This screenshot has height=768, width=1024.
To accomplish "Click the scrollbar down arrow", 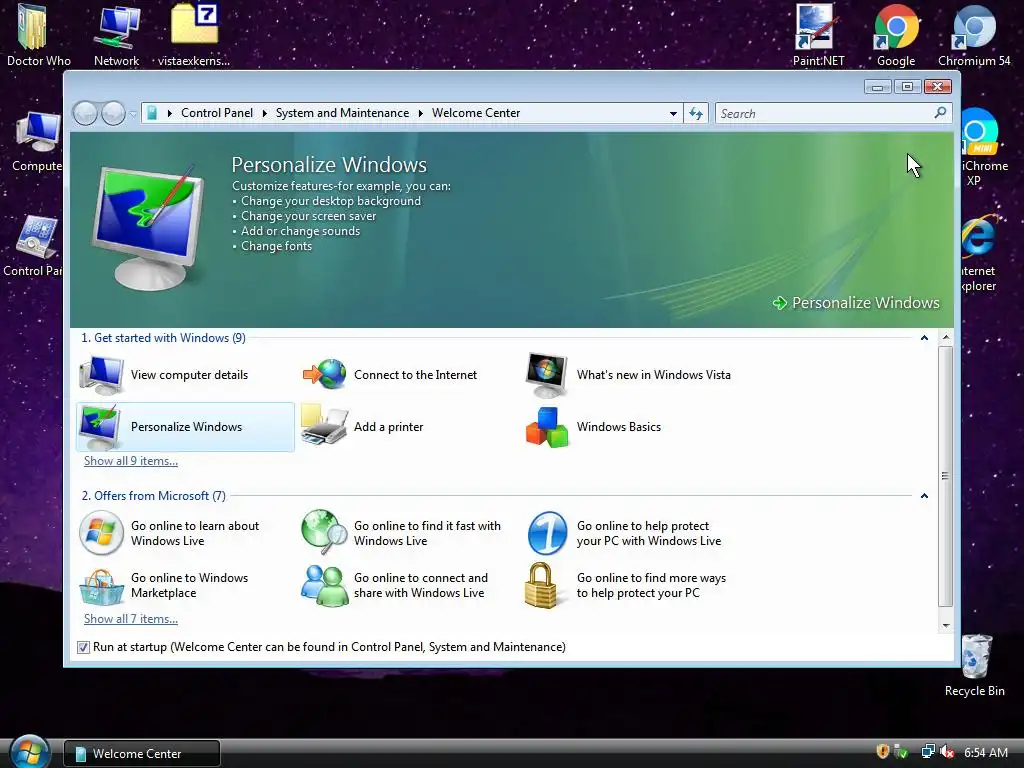I will pyautogui.click(x=946, y=626).
